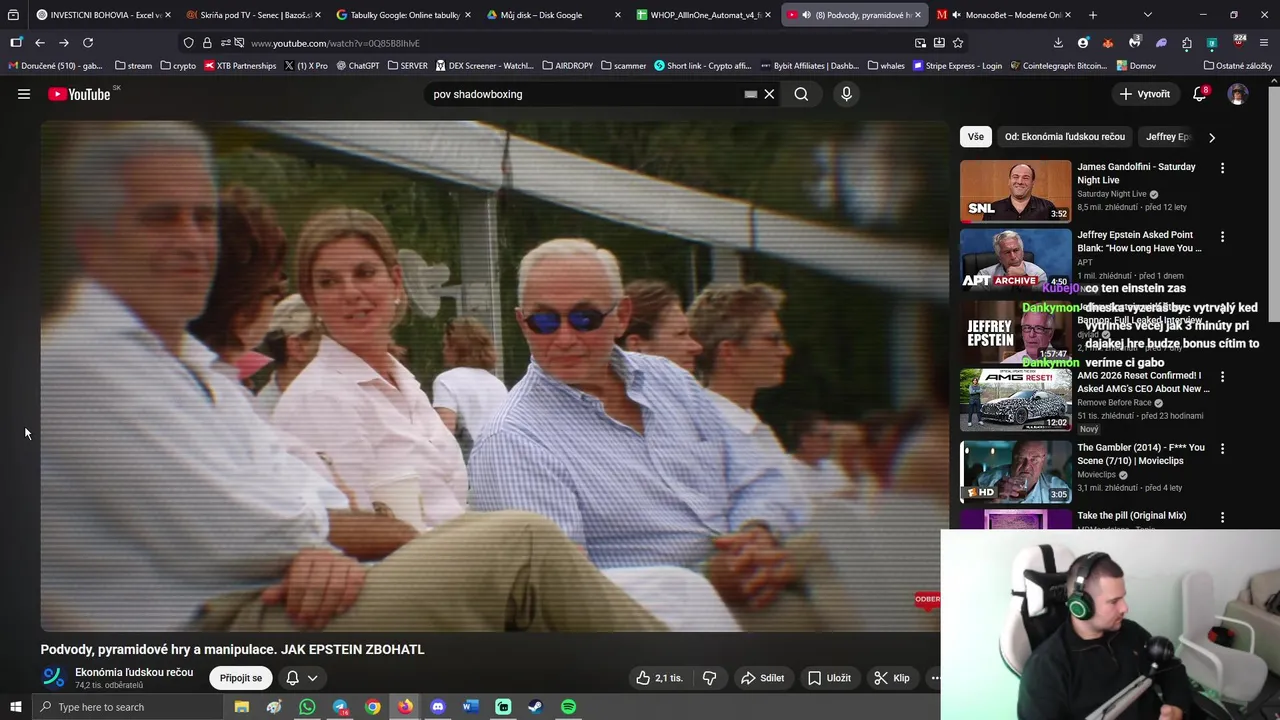Open options for Take the pill video
Image resolution: width=1280 pixels, height=720 pixels.
click(1222, 517)
